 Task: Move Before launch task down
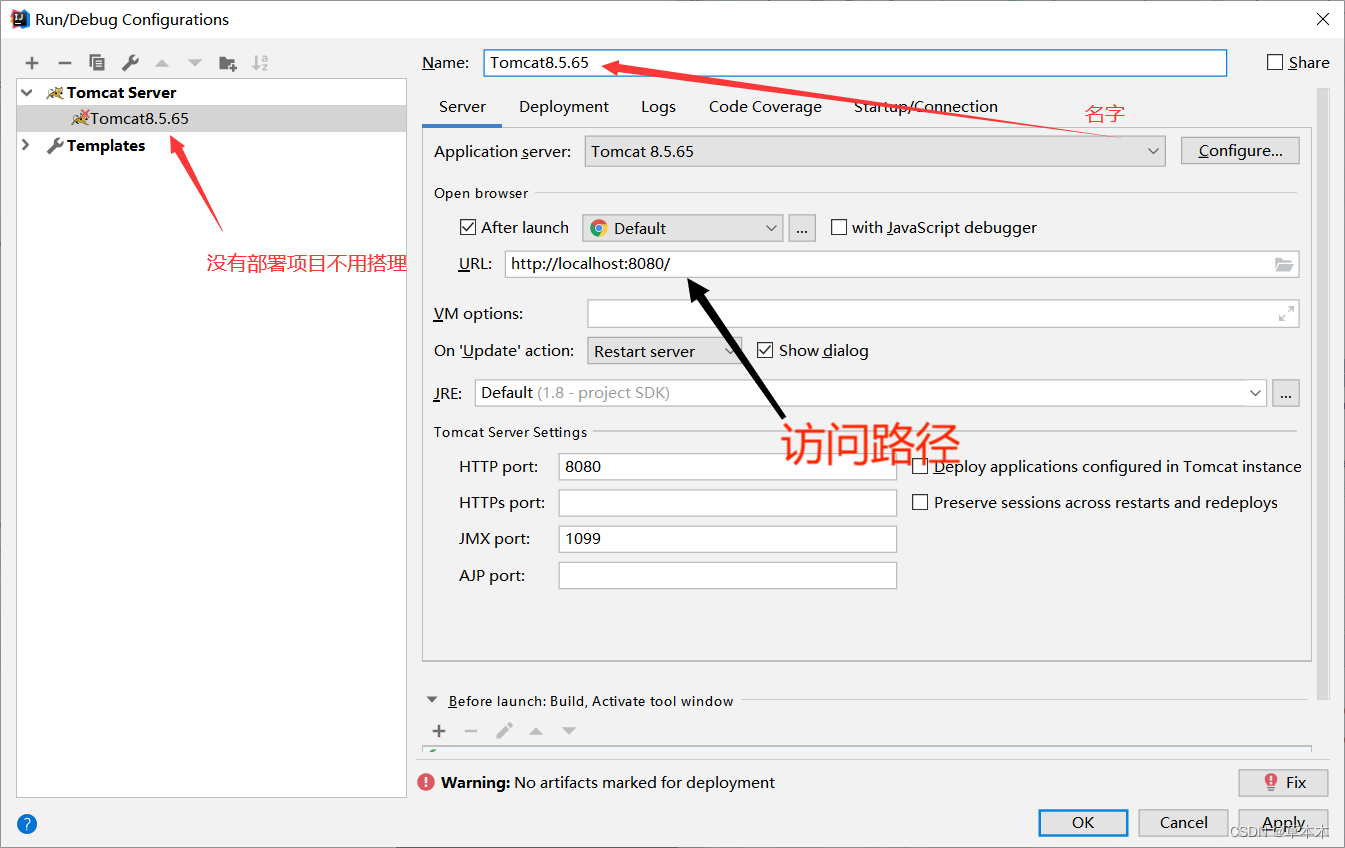(x=569, y=731)
